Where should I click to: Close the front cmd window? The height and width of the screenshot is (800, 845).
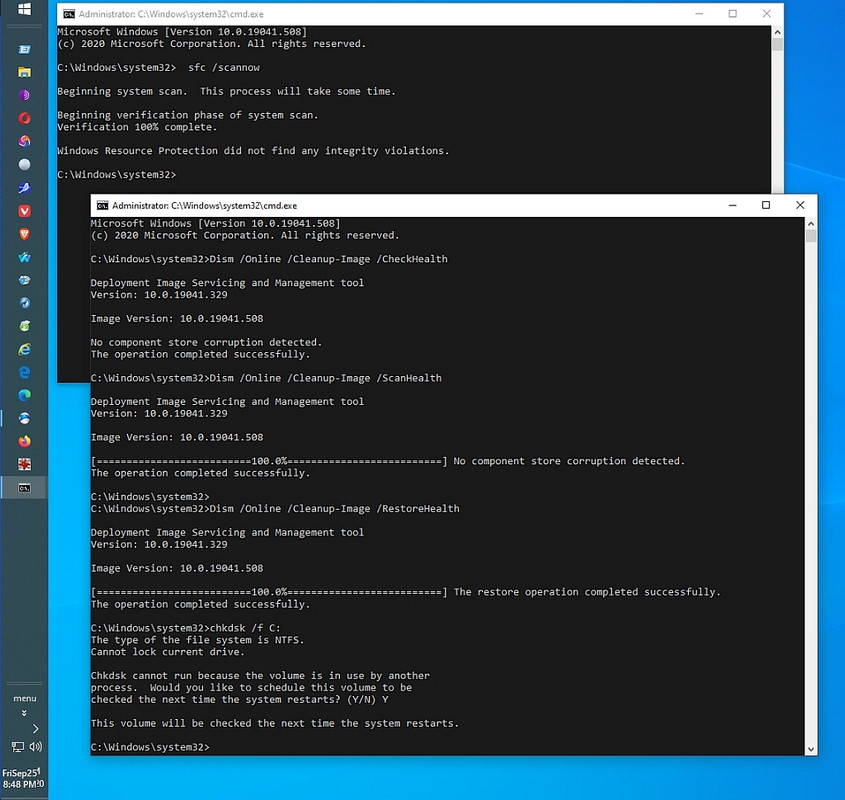(800, 205)
